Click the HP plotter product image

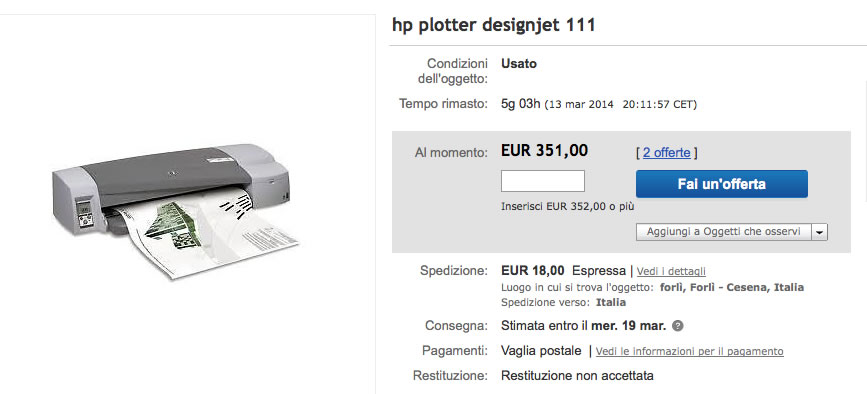coord(176,210)
